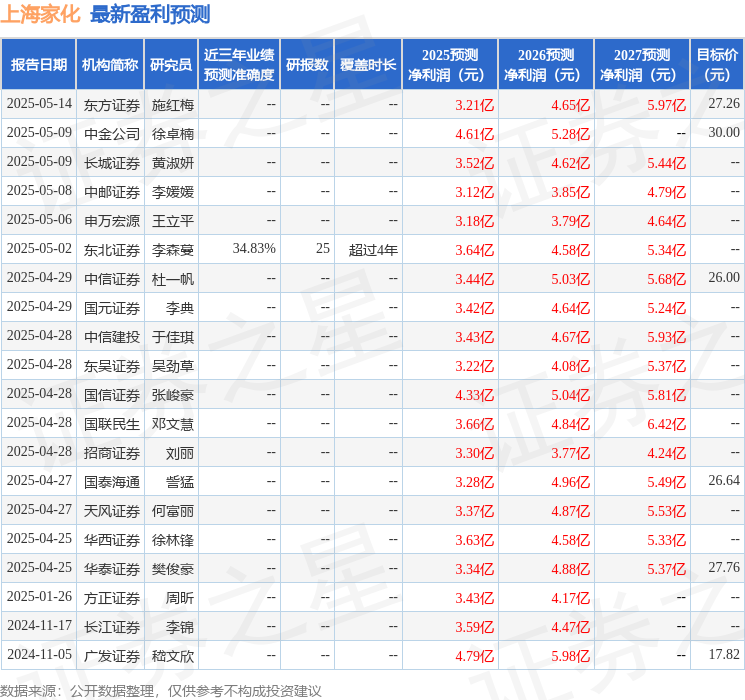Select the 招商证券 institution cell
745x700 pixels.
[112, 453]
